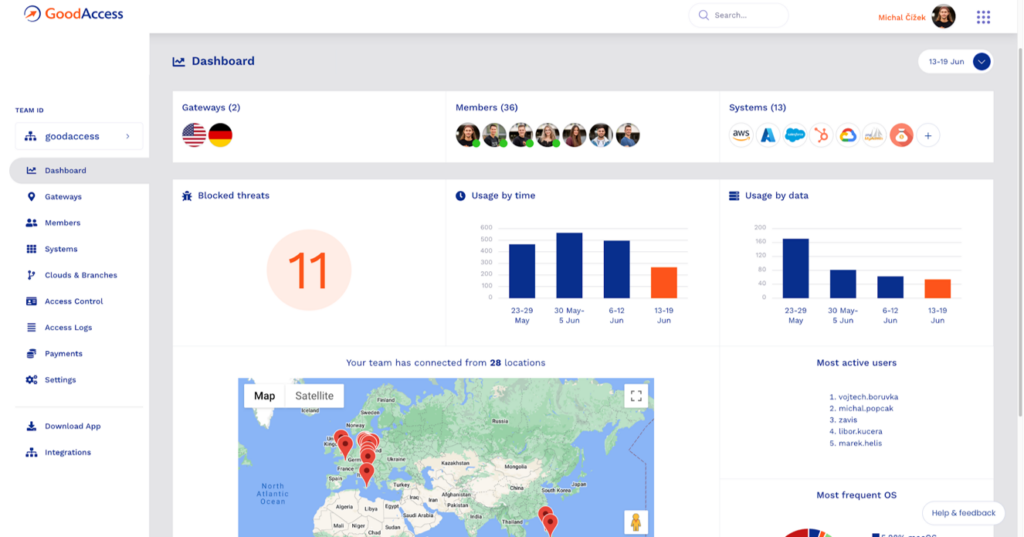Click the Help & feedback button
The width and height of the screenshot is (1024, 537).
(x=963, y=513)
